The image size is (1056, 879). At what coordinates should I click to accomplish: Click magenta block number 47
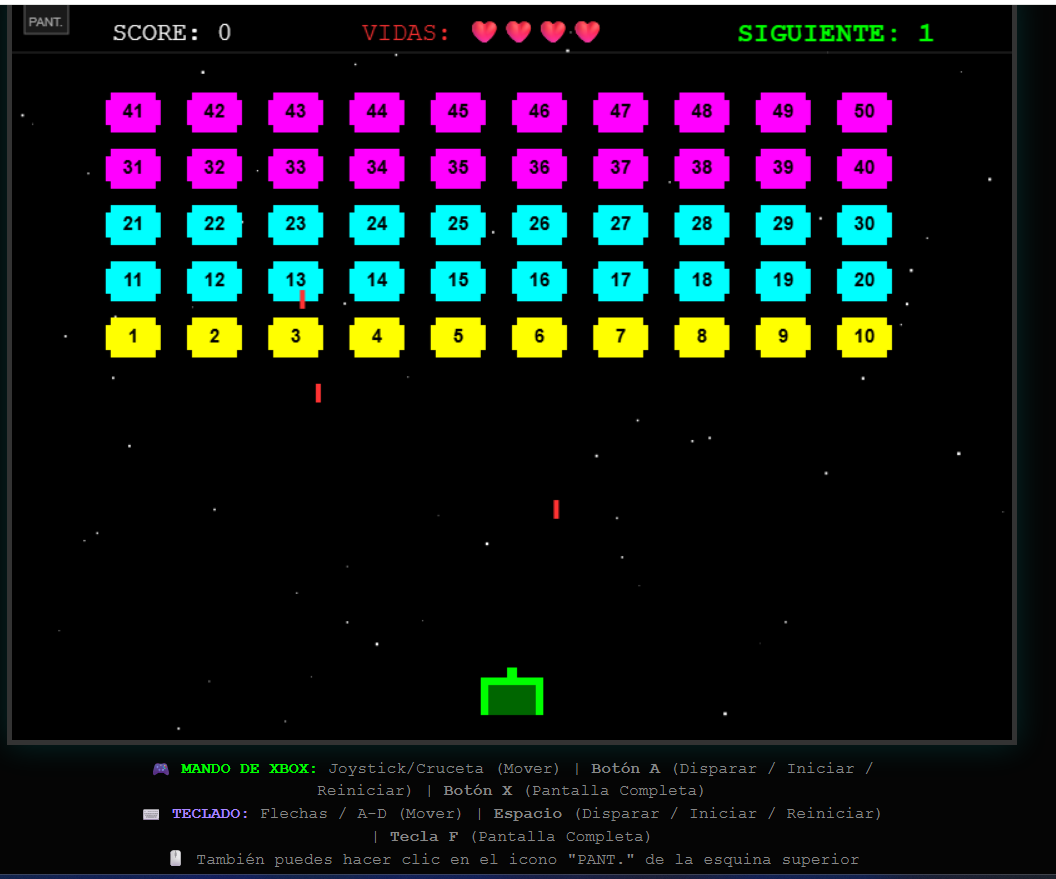click(x=621, y=112)
